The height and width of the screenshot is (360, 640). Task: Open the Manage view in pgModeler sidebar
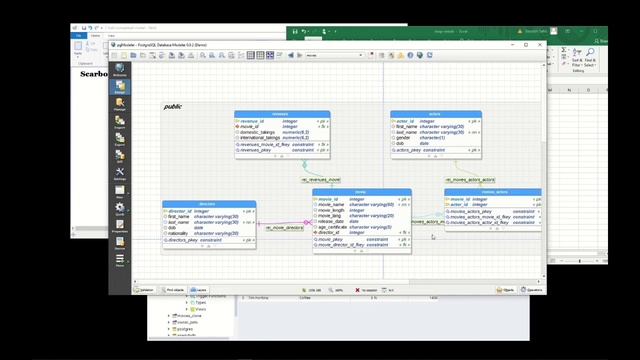(x=120, y=104)
